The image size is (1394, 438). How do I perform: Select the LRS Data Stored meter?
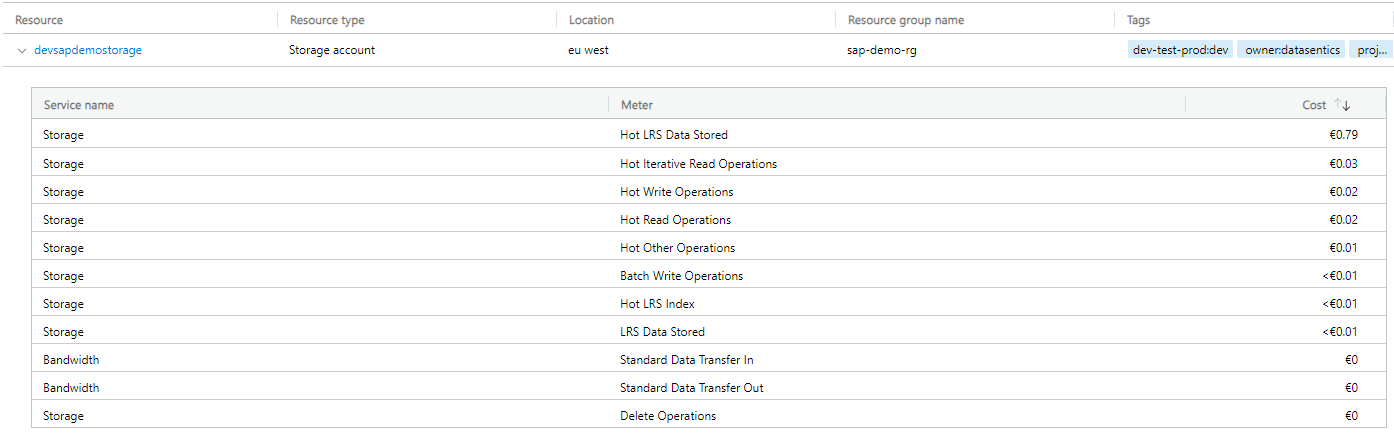point(662,331)
